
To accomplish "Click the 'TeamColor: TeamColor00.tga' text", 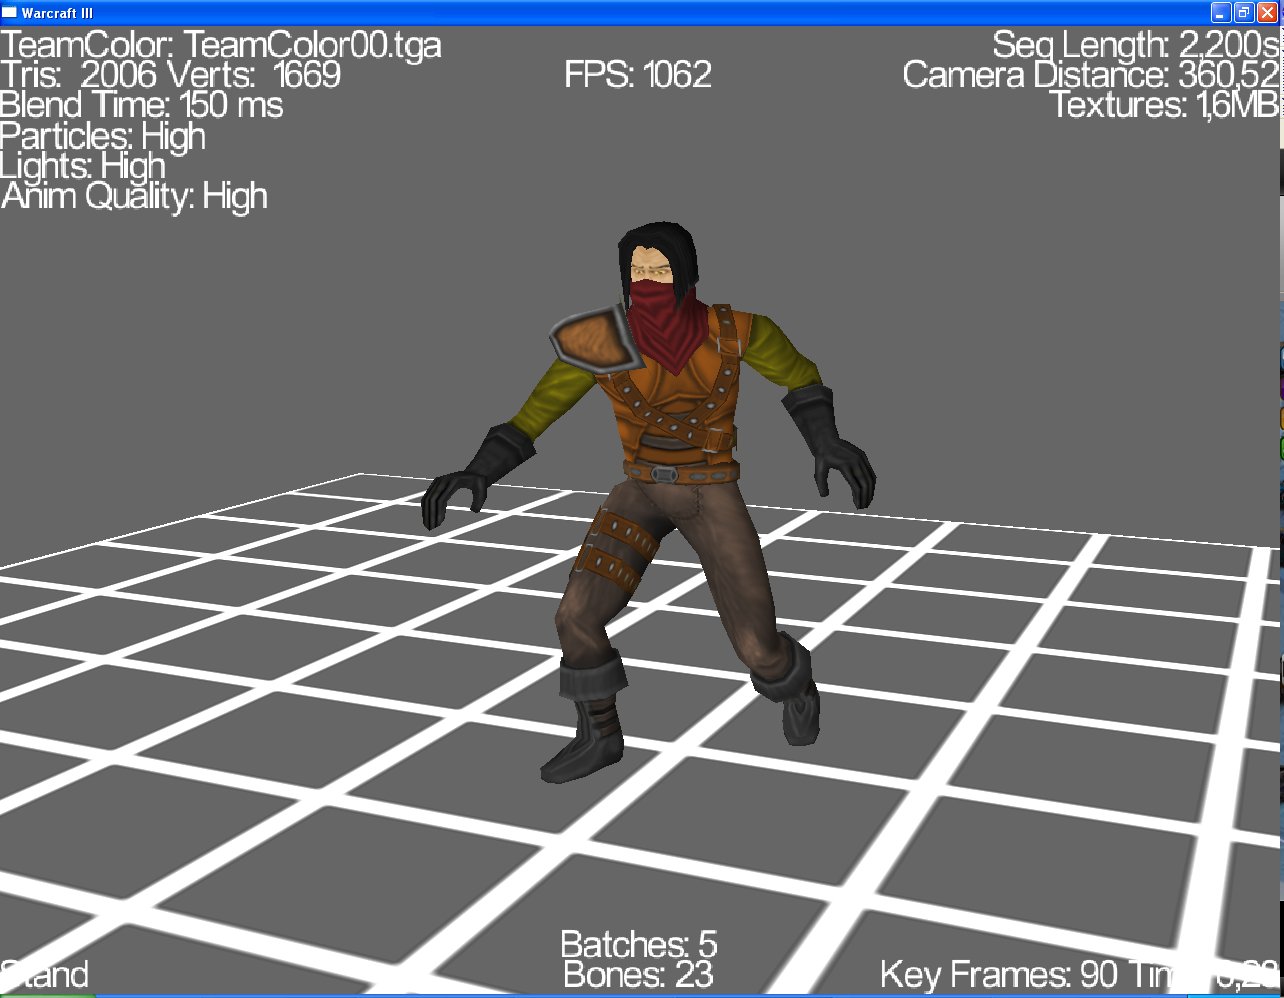I will tap(220, 45).
